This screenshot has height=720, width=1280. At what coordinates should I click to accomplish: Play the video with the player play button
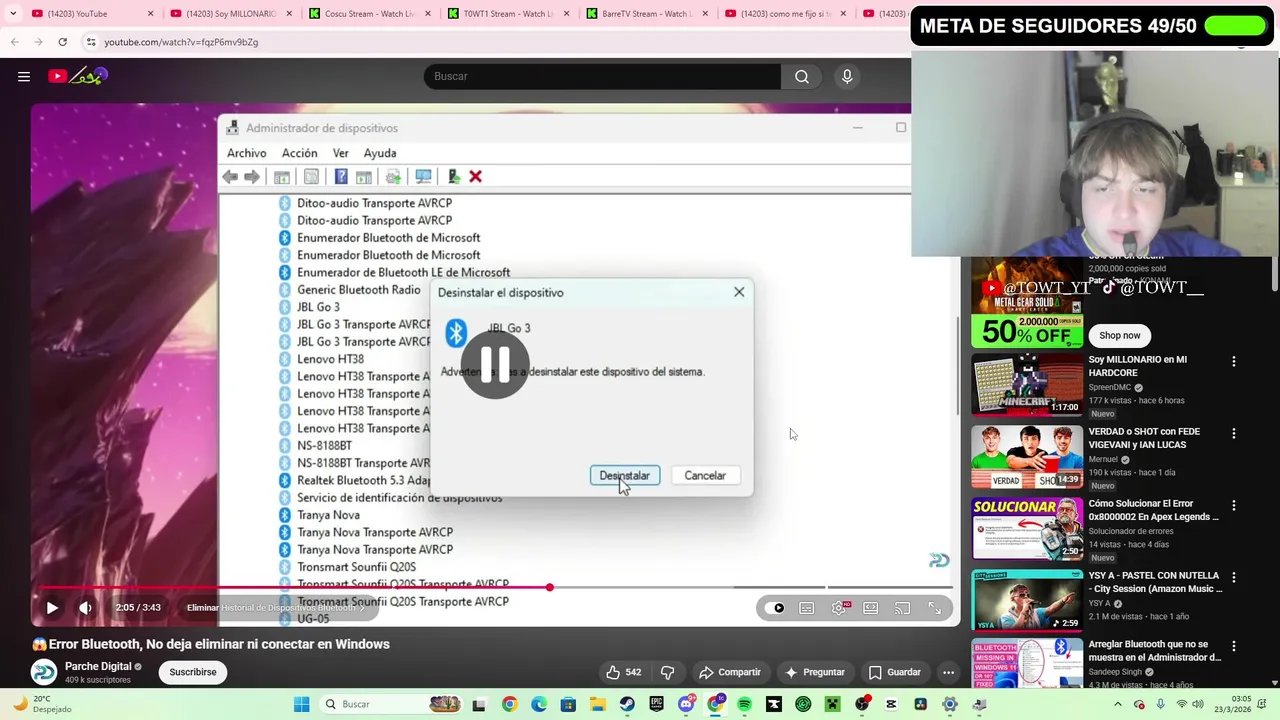(x=52, y=607)
